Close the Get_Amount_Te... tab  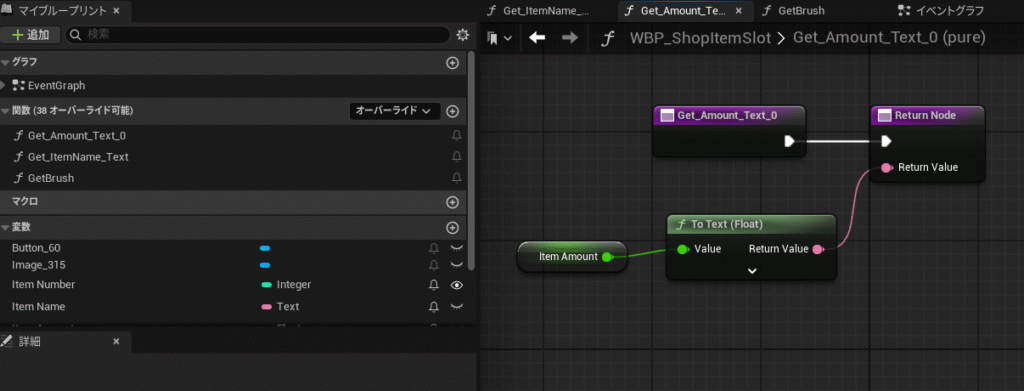(x=739, y=11)
